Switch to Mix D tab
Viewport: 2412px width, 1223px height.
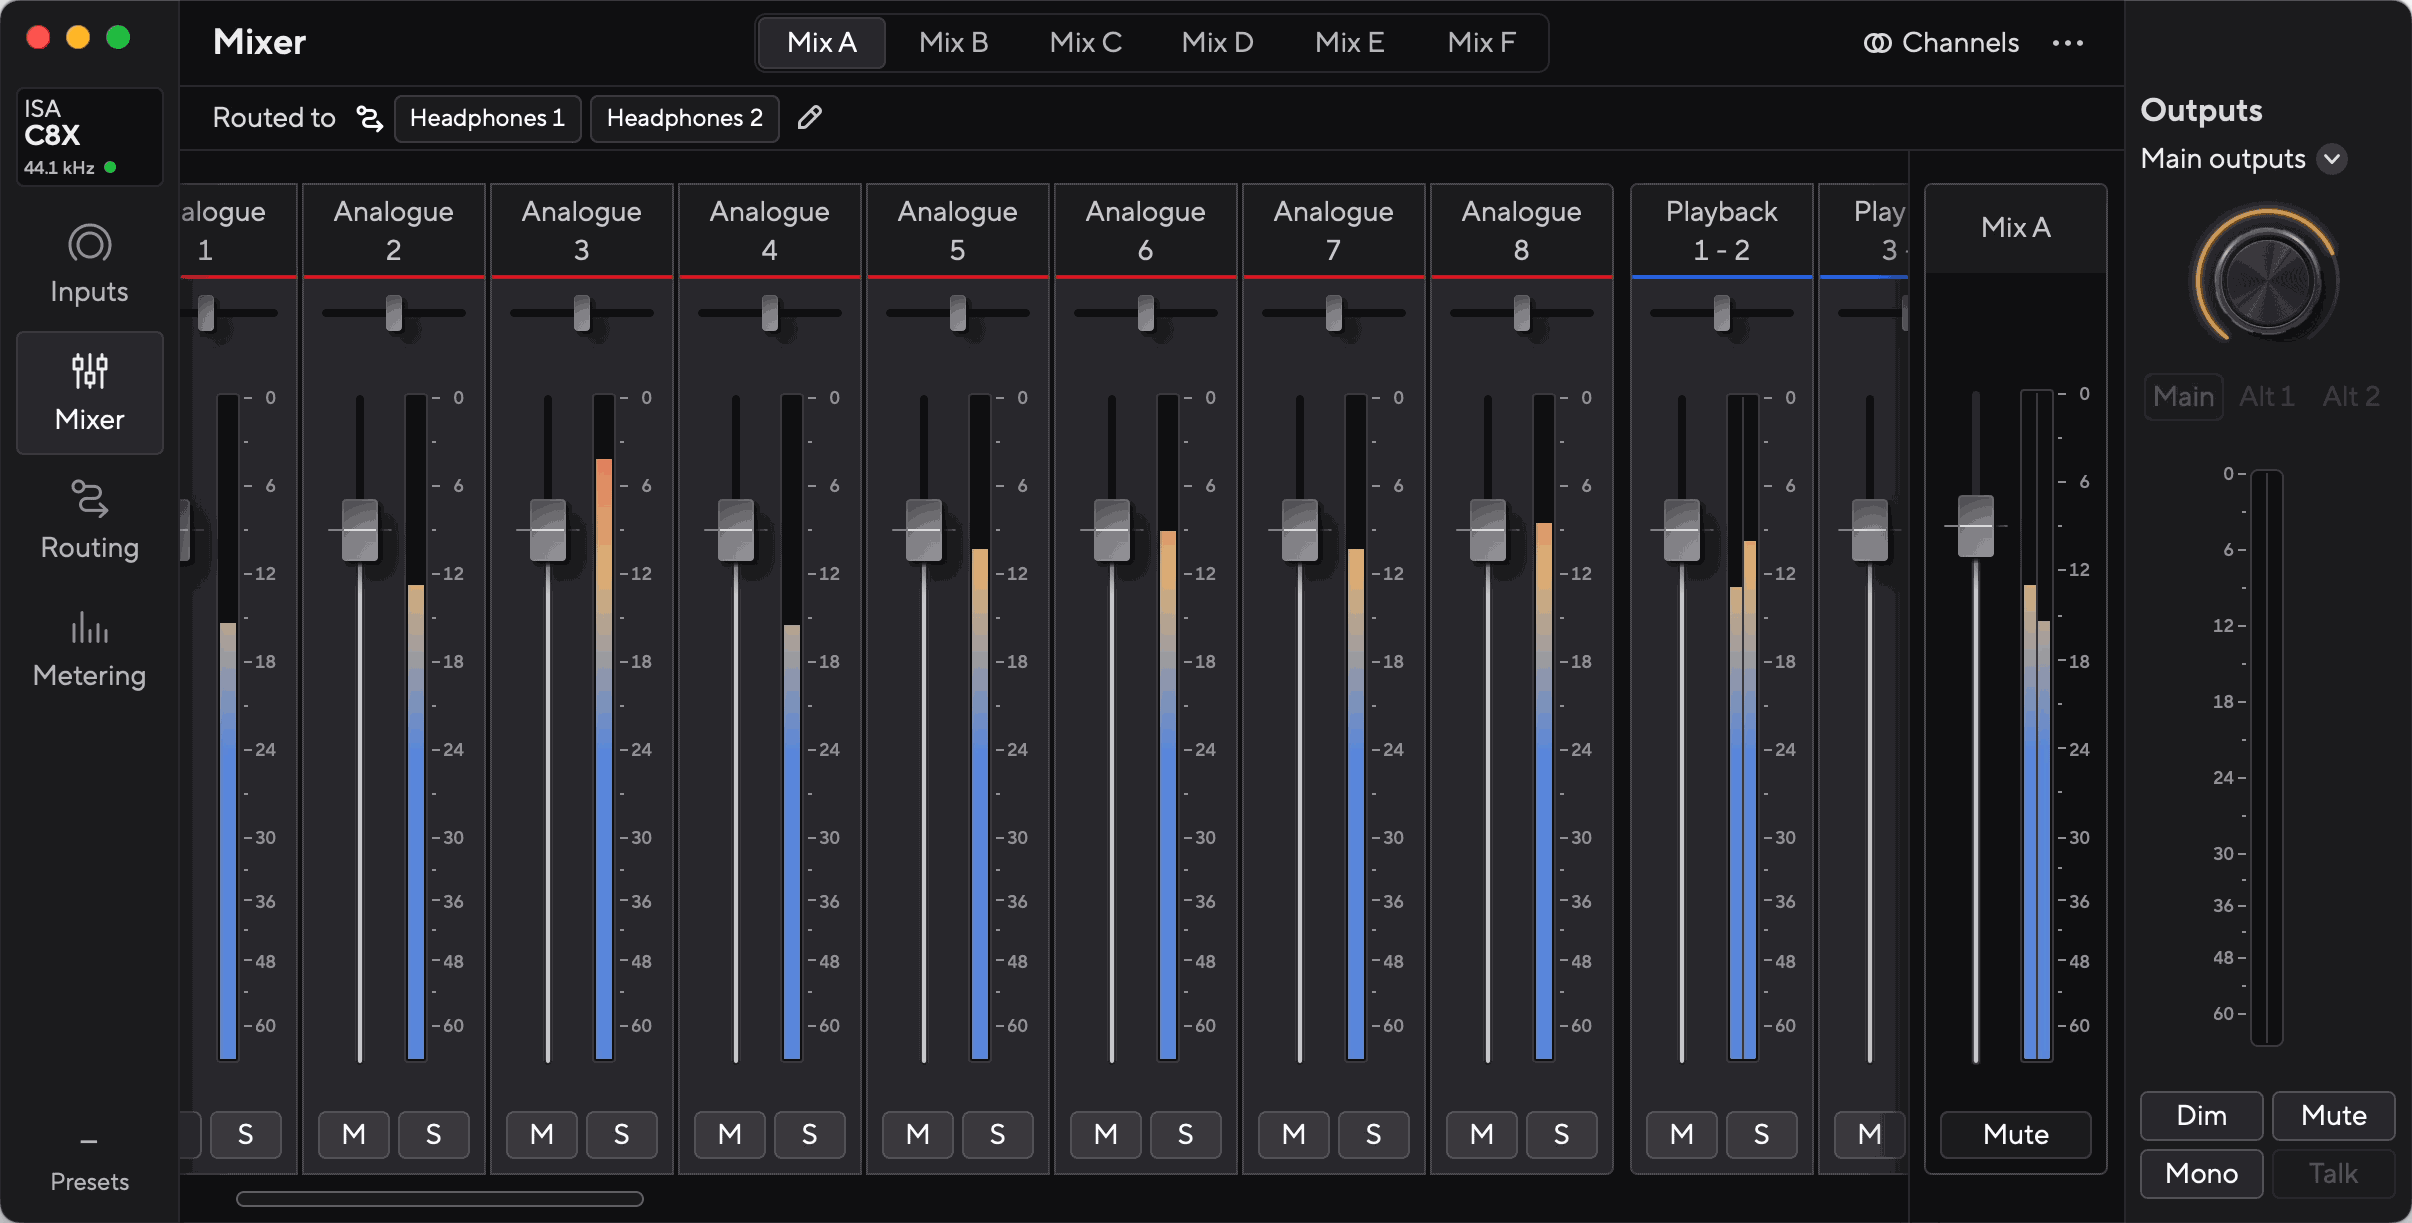1217,43
